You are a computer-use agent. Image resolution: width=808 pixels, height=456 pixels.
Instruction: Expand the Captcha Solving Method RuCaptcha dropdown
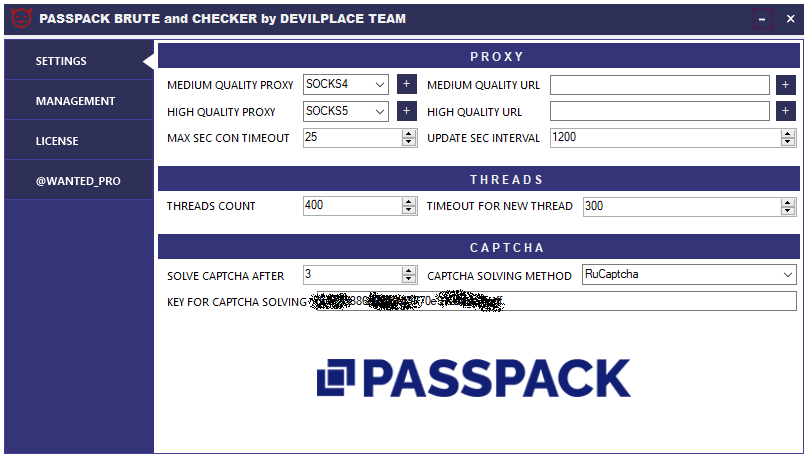[x=689, y=274]
